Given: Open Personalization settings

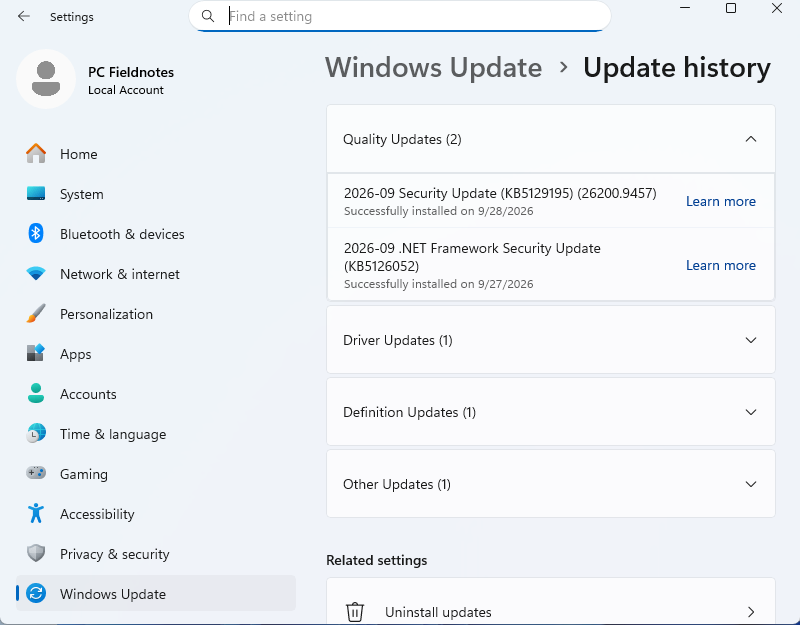Looking at the screenshot, I should pyautogui.click(x=156, y=314).
